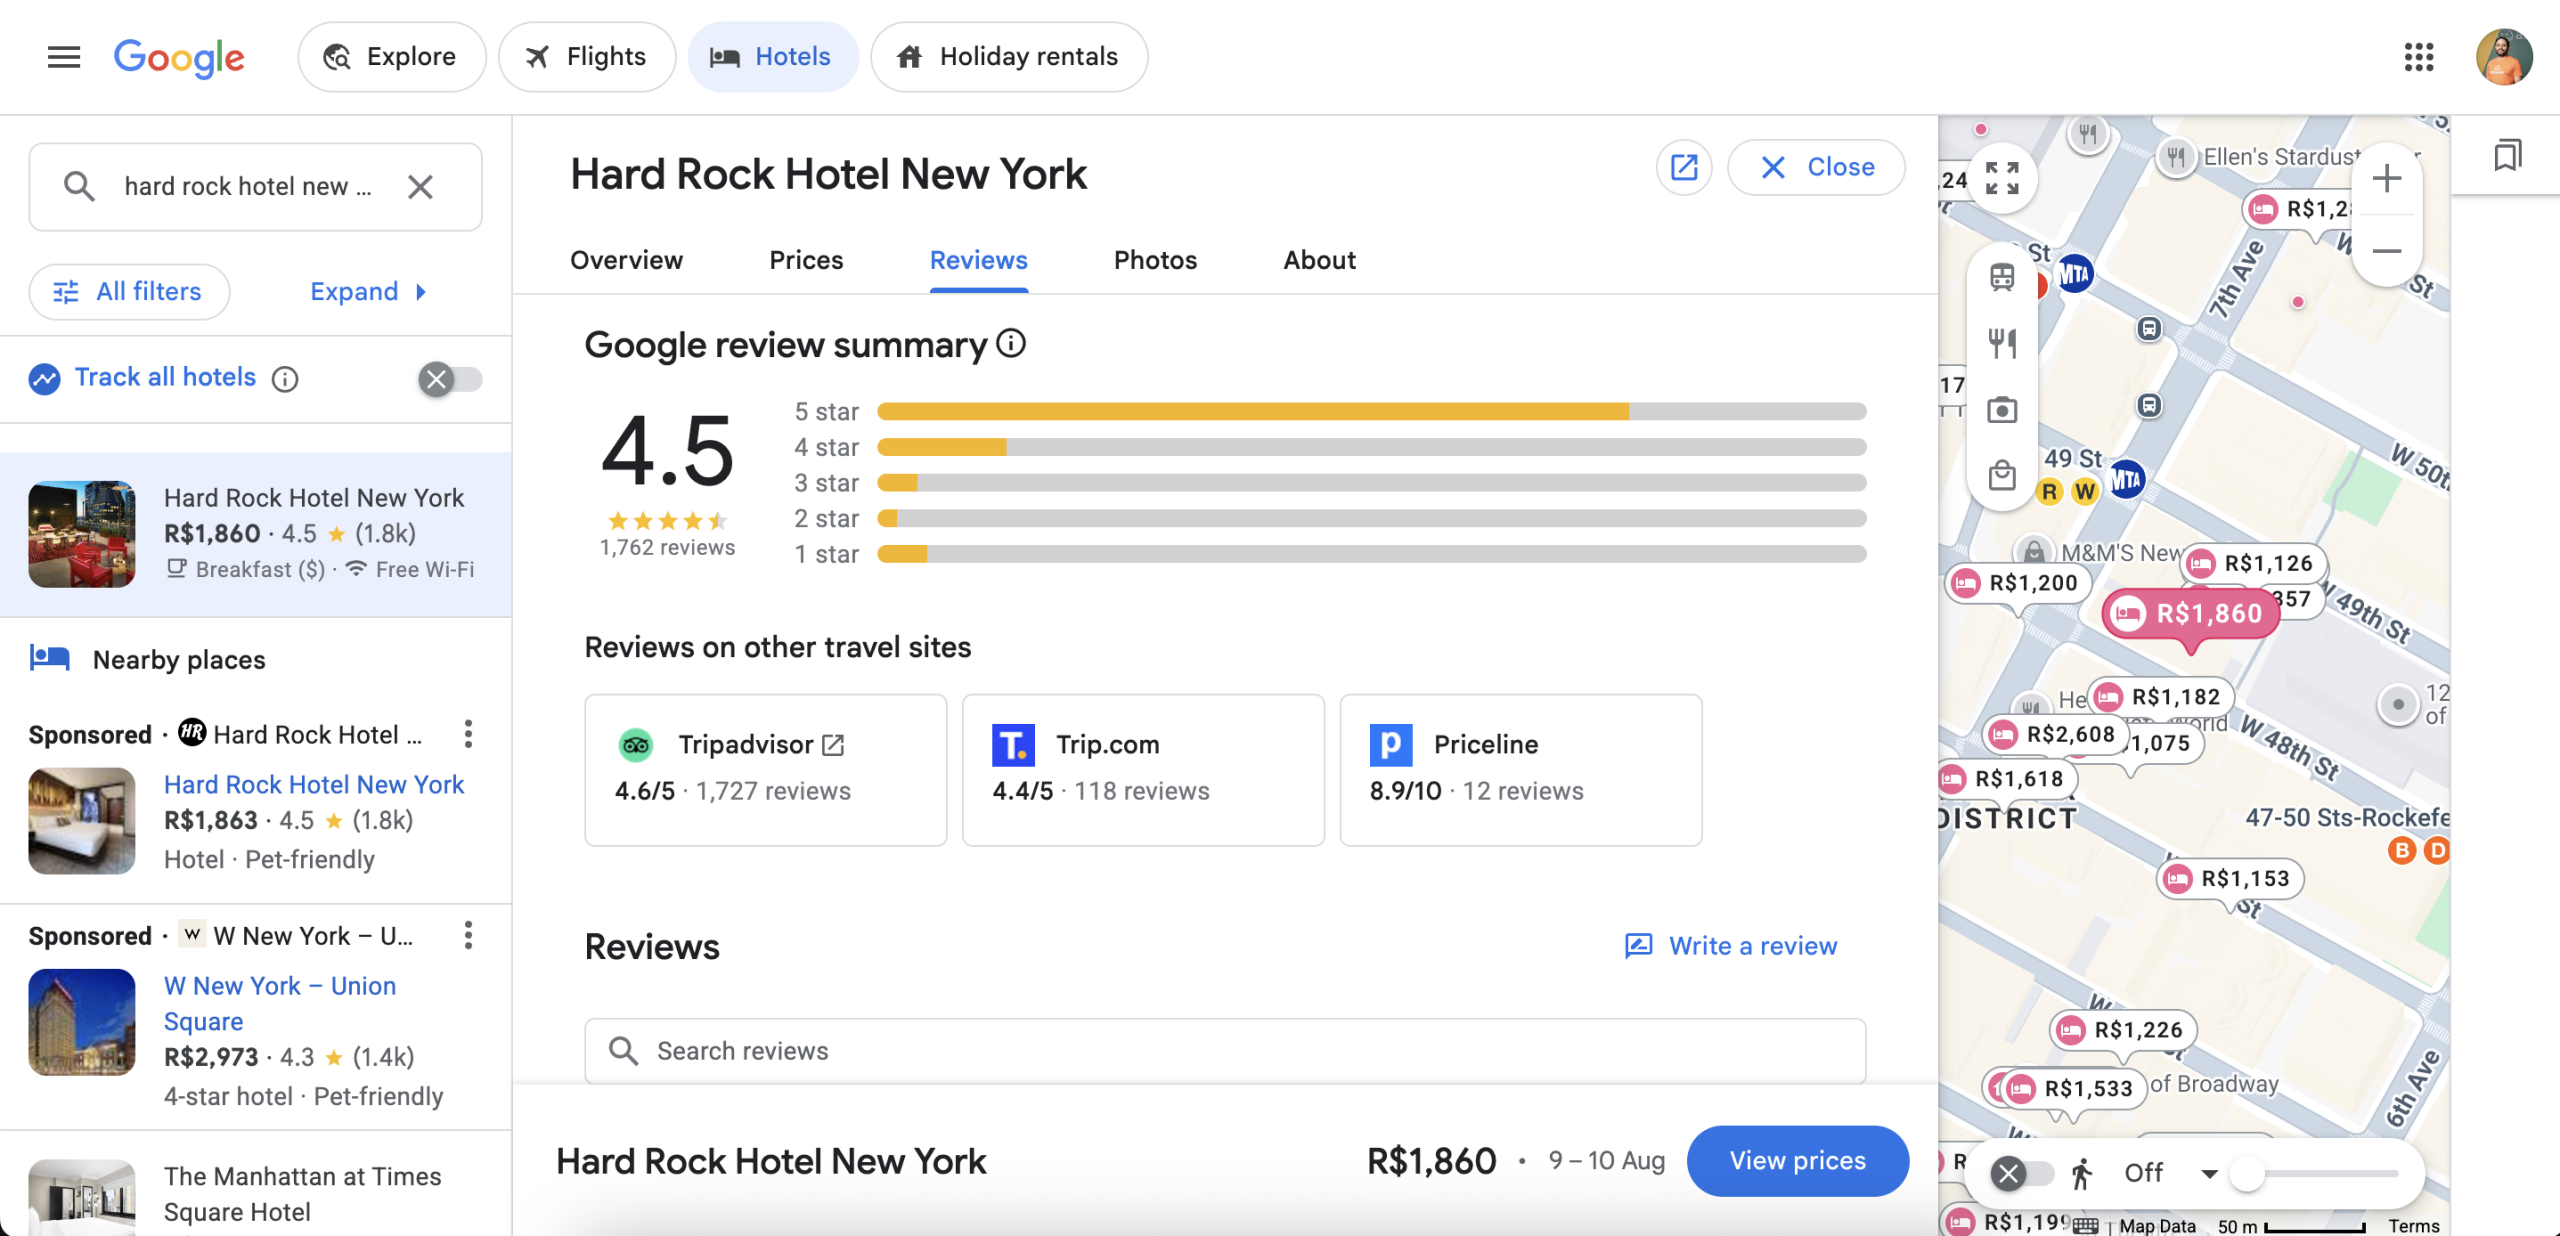Open sponsored Hard Rock Hotel New York link
The width and height of the screenshot is (2560, 1236).
click(x=313, y=785)
